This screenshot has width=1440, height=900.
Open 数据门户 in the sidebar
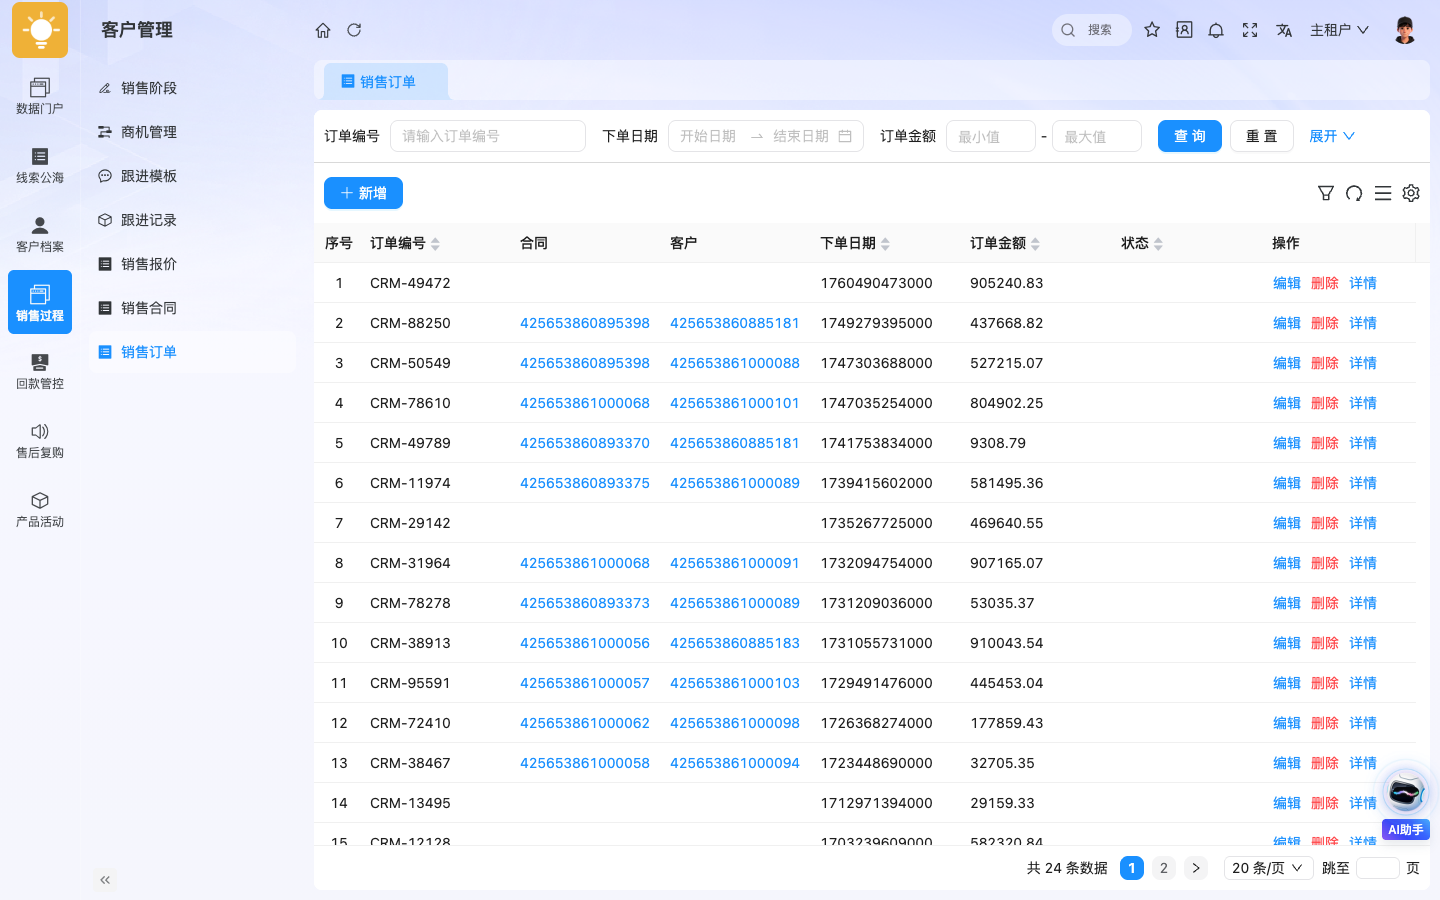[40, 96]
